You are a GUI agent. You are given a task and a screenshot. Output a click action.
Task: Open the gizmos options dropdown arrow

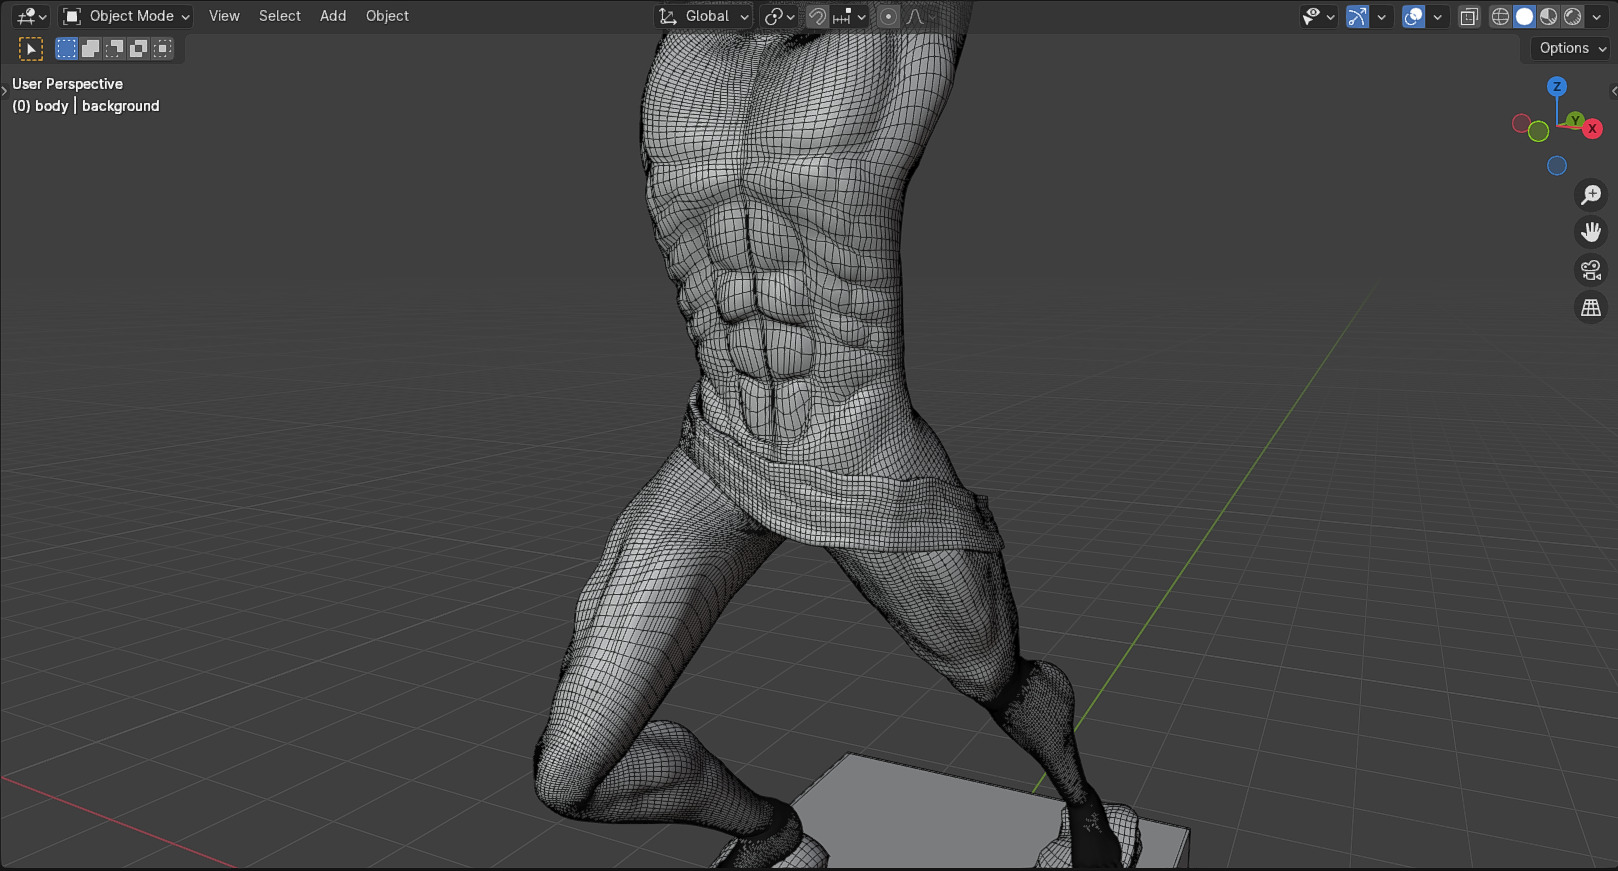click(1381, 16)
